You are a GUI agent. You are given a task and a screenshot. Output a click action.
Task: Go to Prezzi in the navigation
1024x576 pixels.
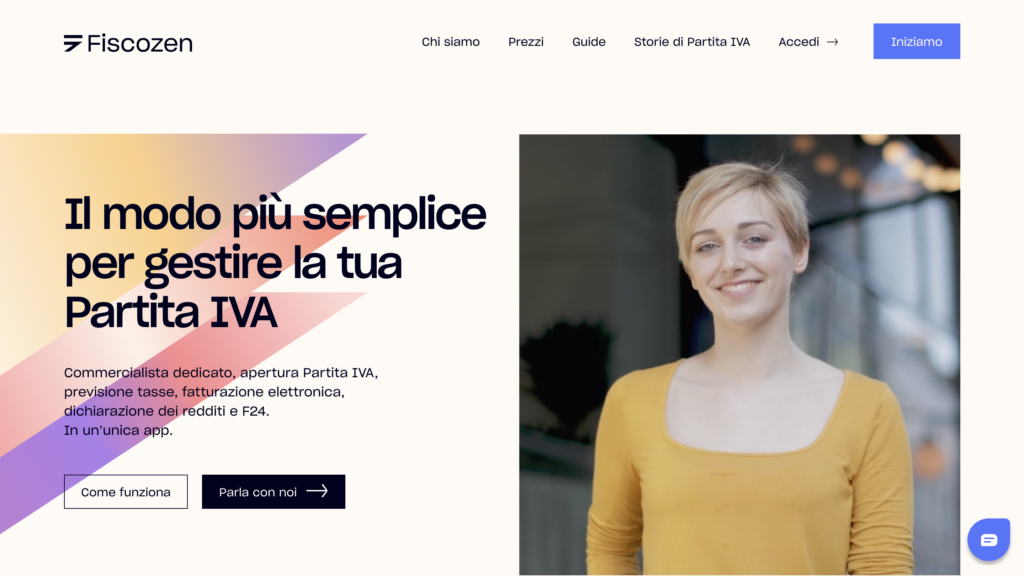[x=526, y=42]
